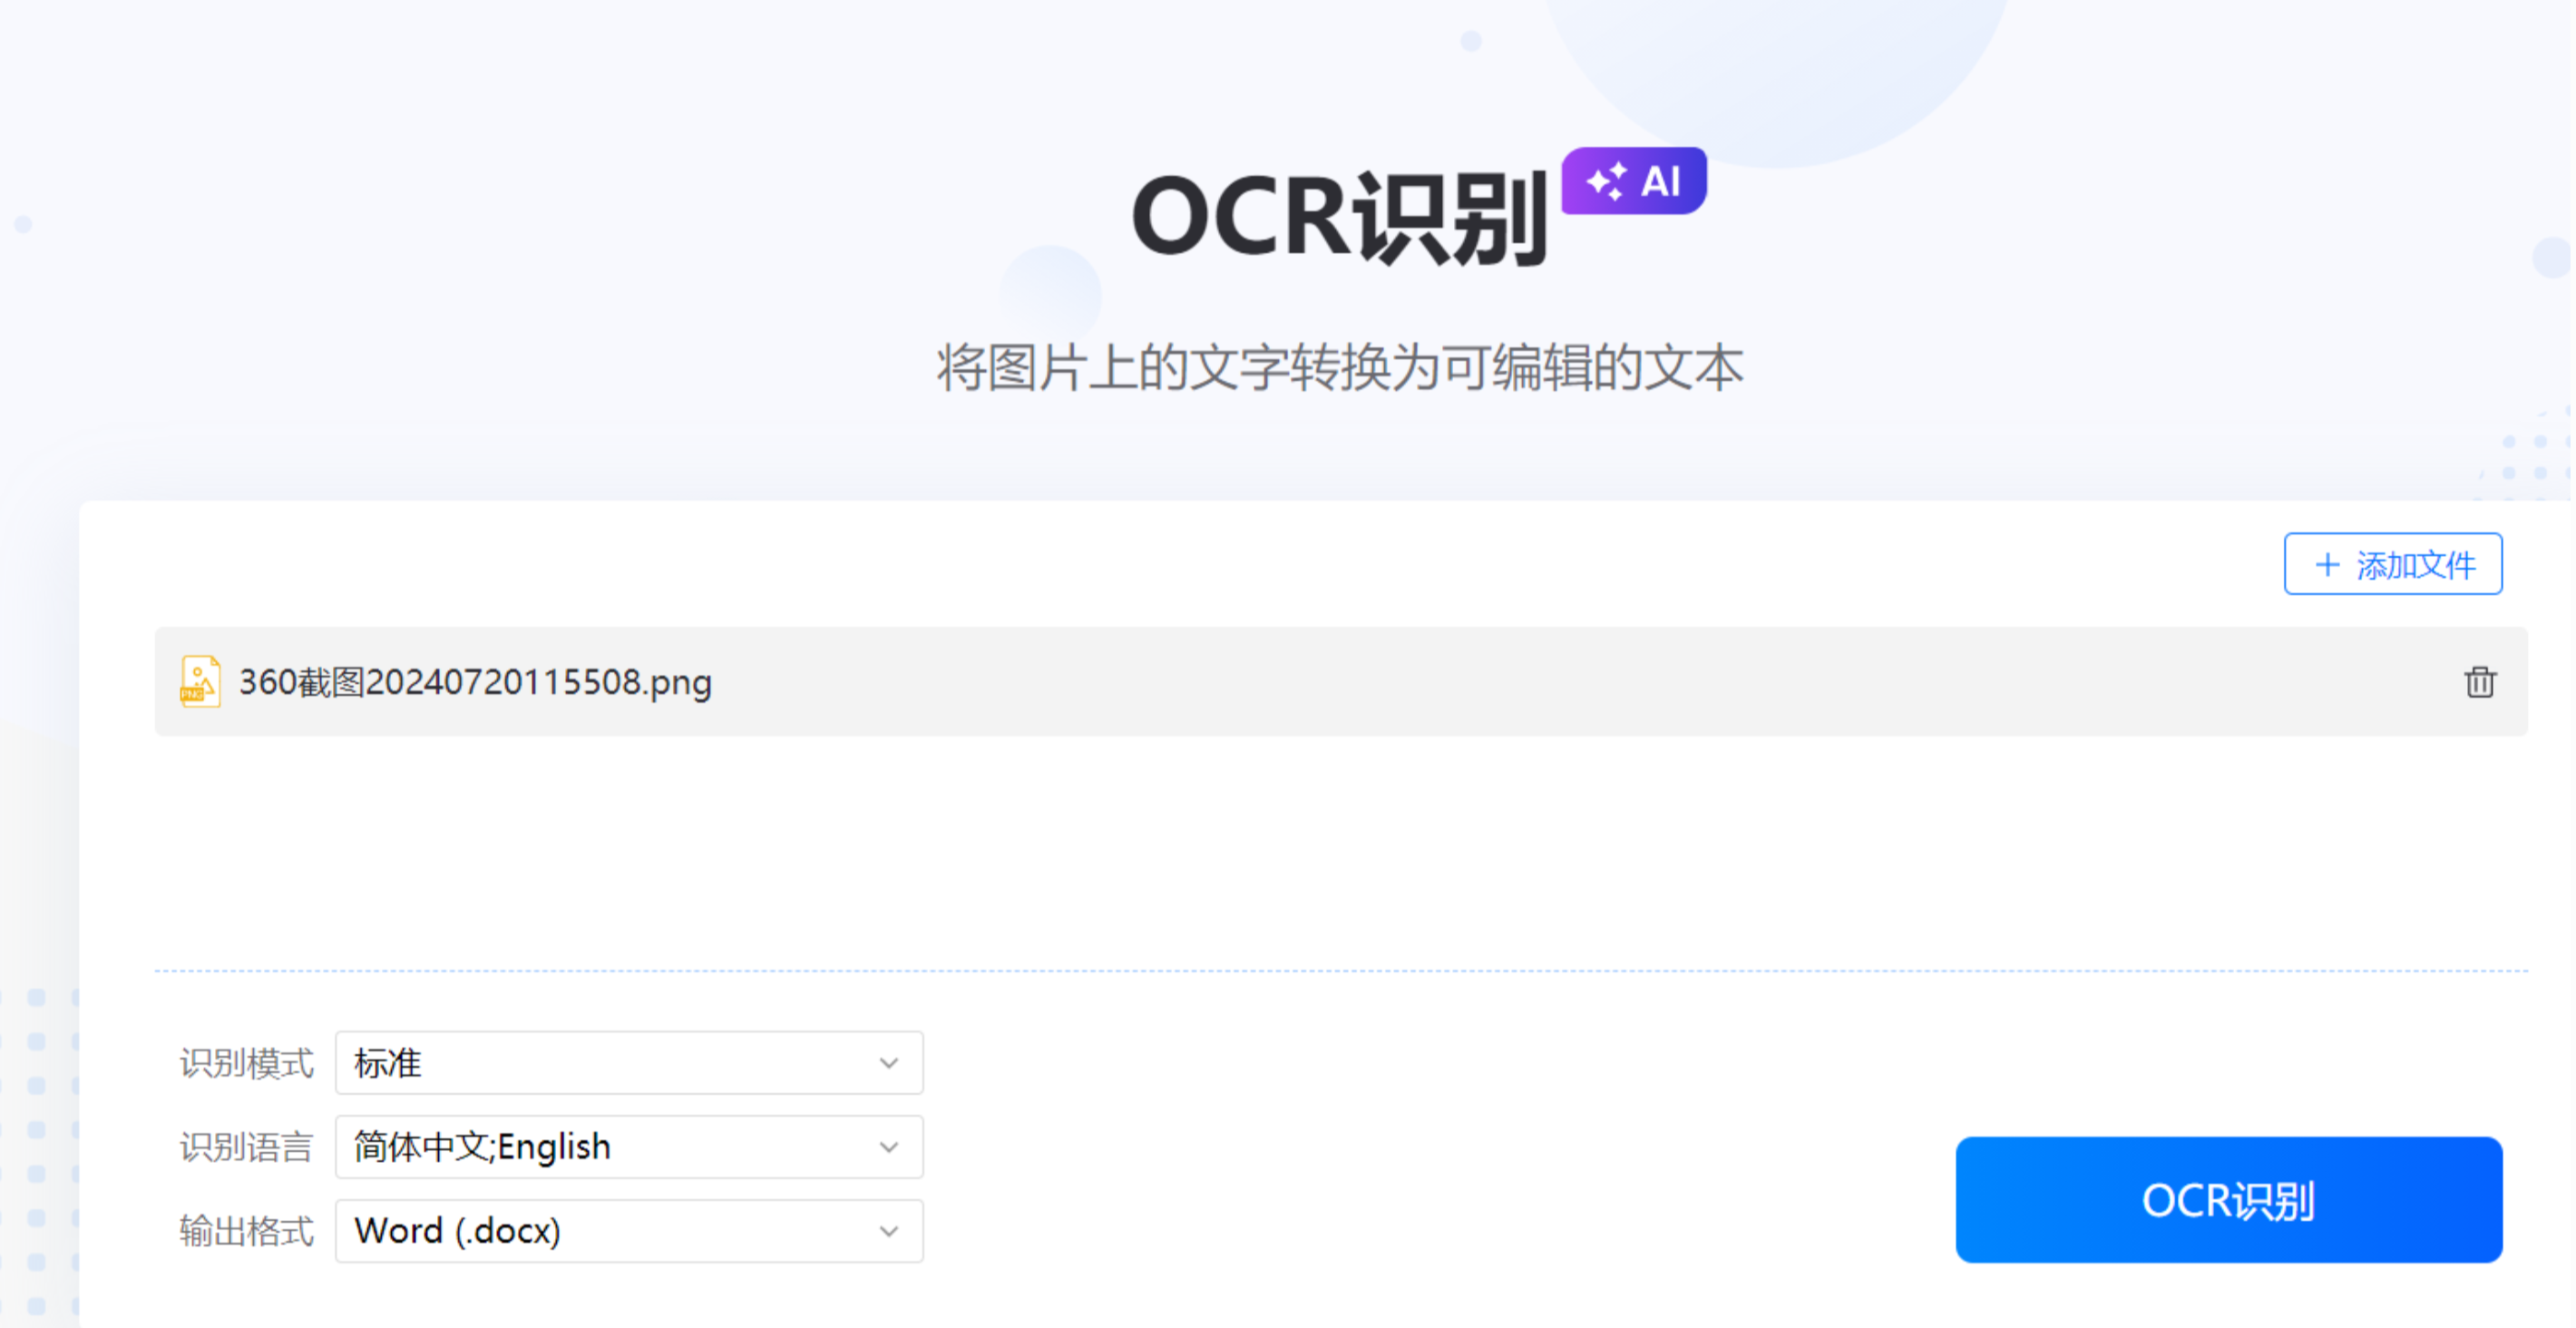Start recognition with the blue OCR识别 button
The image size is (2576, 1328).
(2229, 1199)
